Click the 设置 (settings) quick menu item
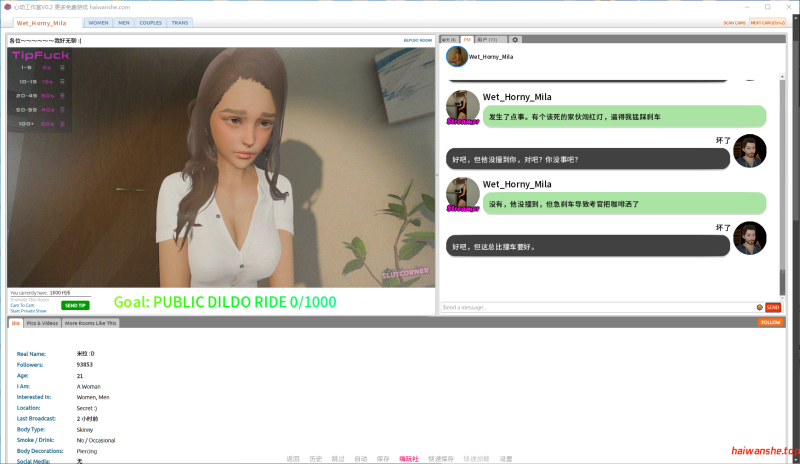800x464 pixels. tap(506, 459)
